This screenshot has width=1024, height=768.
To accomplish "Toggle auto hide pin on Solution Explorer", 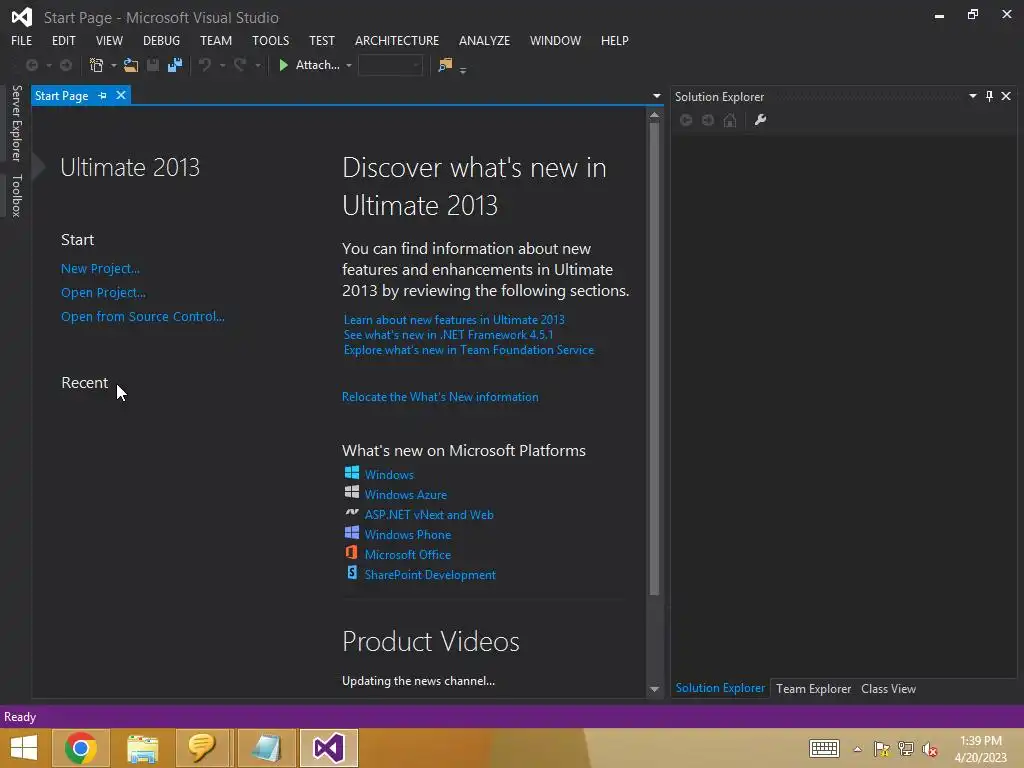I will point(989,97).
